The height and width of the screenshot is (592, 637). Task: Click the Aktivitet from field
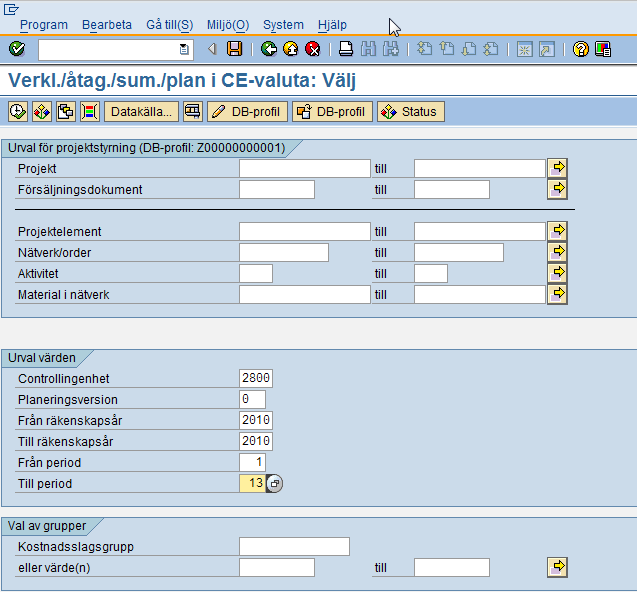tap(256, 273)
